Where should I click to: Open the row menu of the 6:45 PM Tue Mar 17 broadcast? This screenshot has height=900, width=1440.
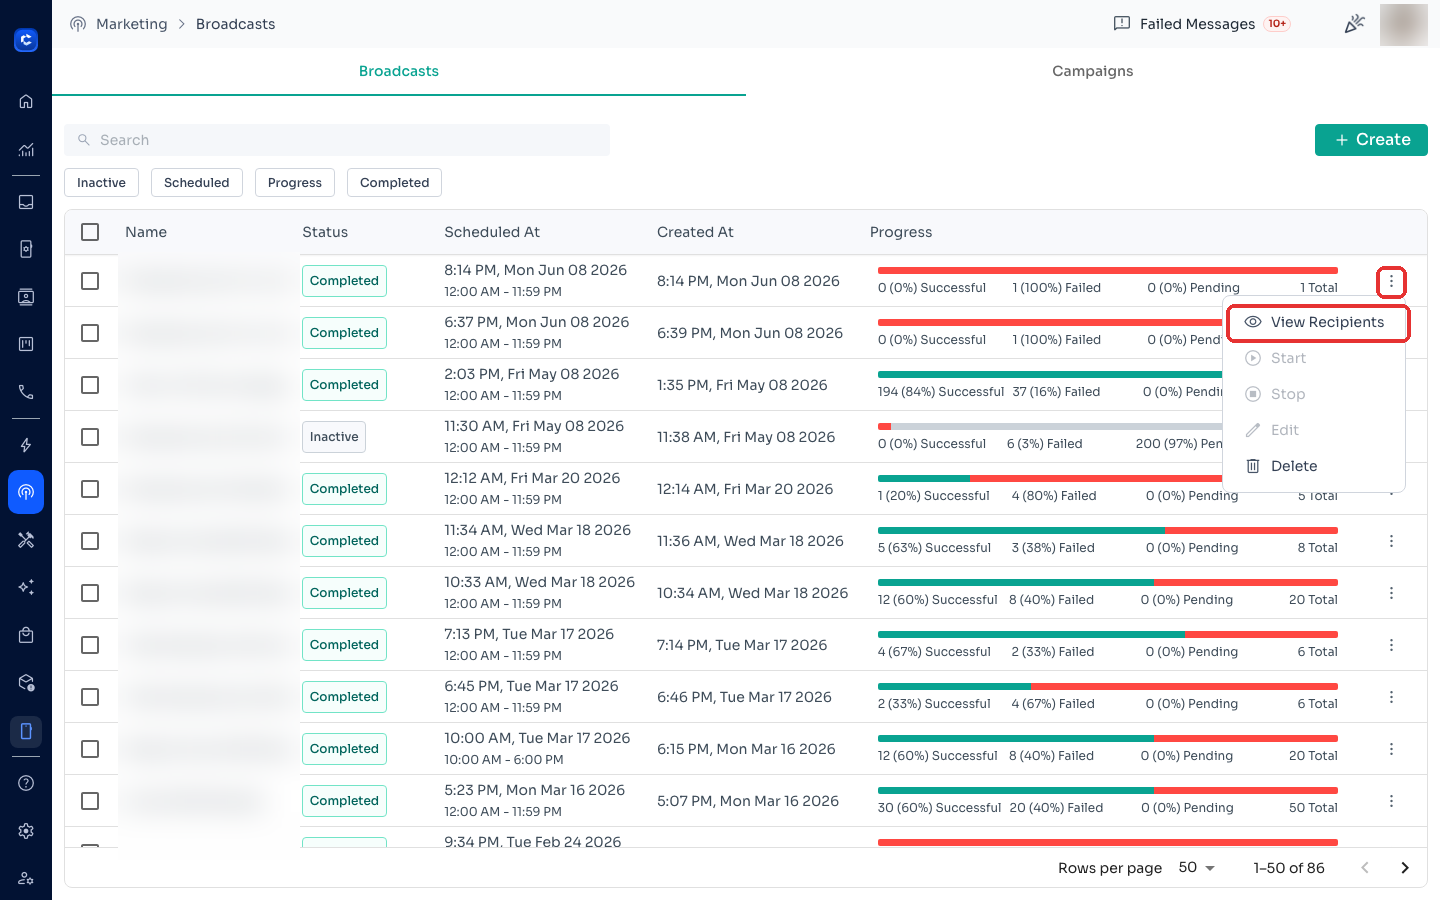[x=1391, y=697]
